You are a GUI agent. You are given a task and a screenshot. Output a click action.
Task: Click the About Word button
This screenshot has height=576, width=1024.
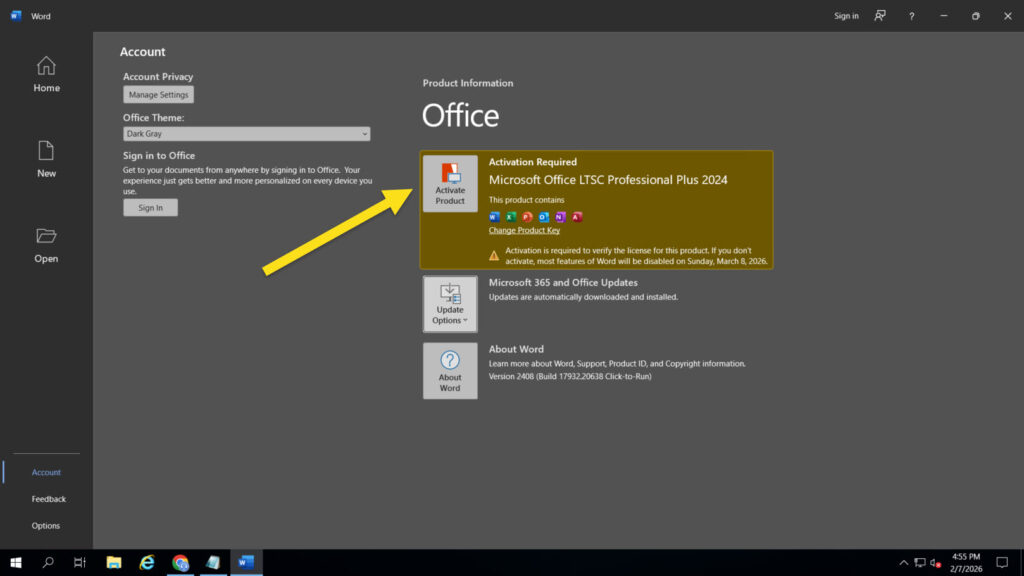click(450, 371)
